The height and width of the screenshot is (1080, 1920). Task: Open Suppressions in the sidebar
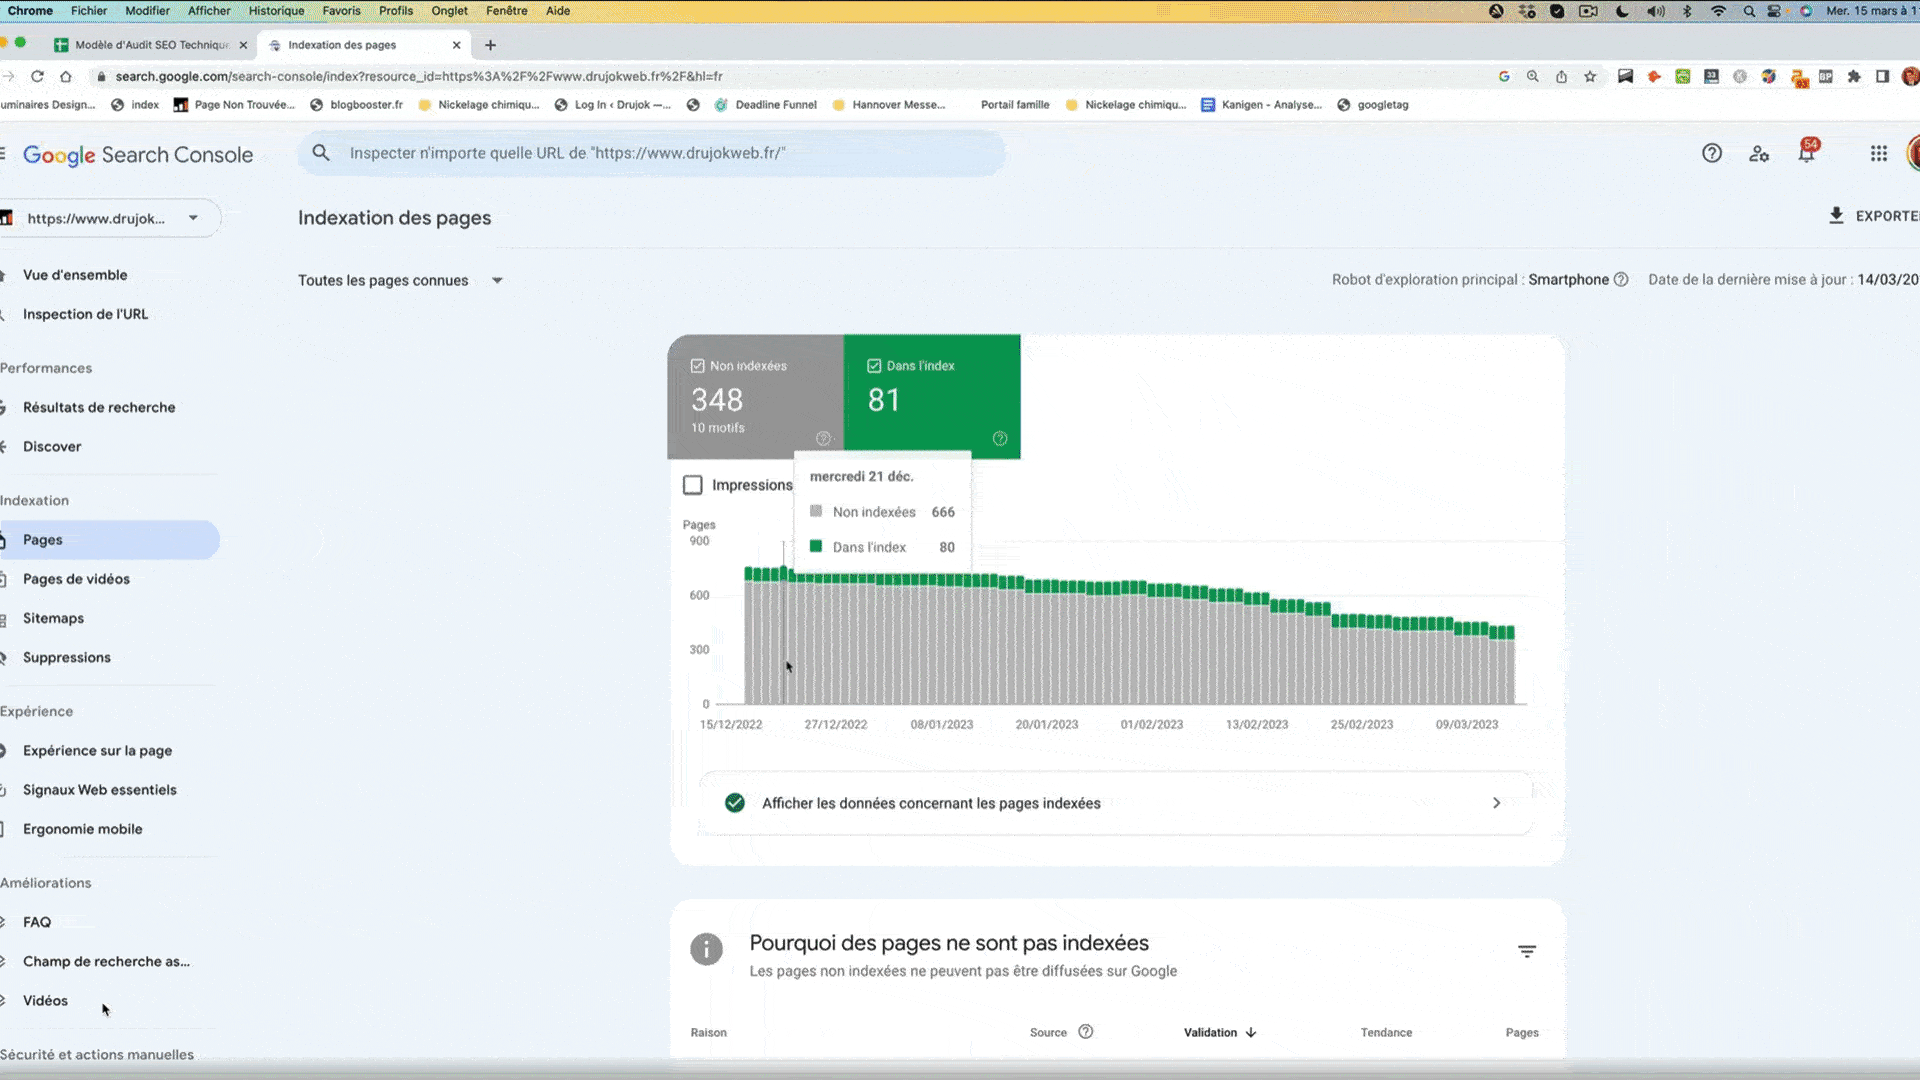pos(67,658)
